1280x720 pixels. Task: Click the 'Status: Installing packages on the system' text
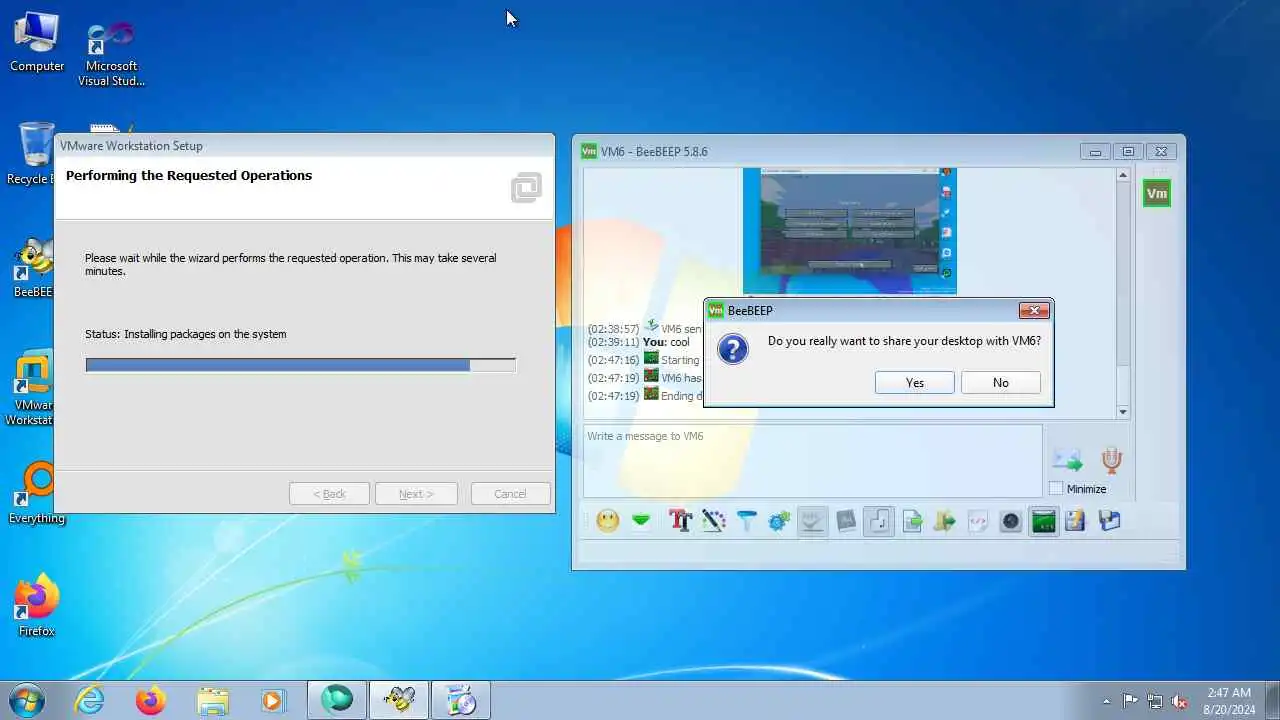(186, 334)
